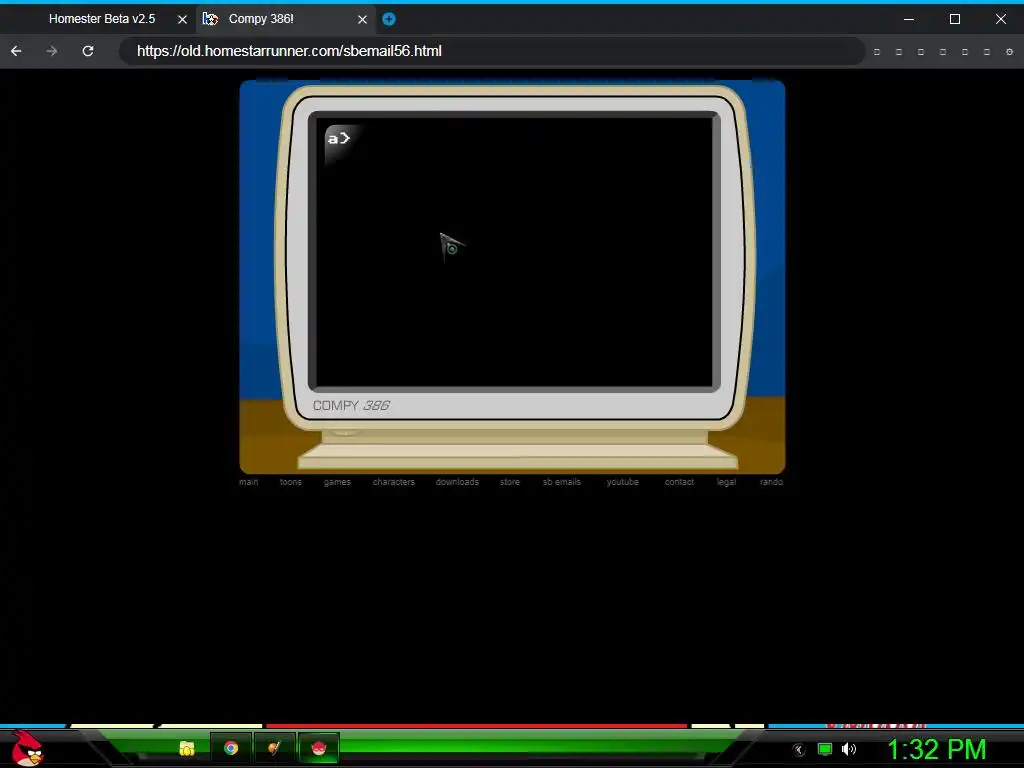Open the main link below the Compy
The height and width of the screenshot is (768, 1024).
(x=248, y=482)
